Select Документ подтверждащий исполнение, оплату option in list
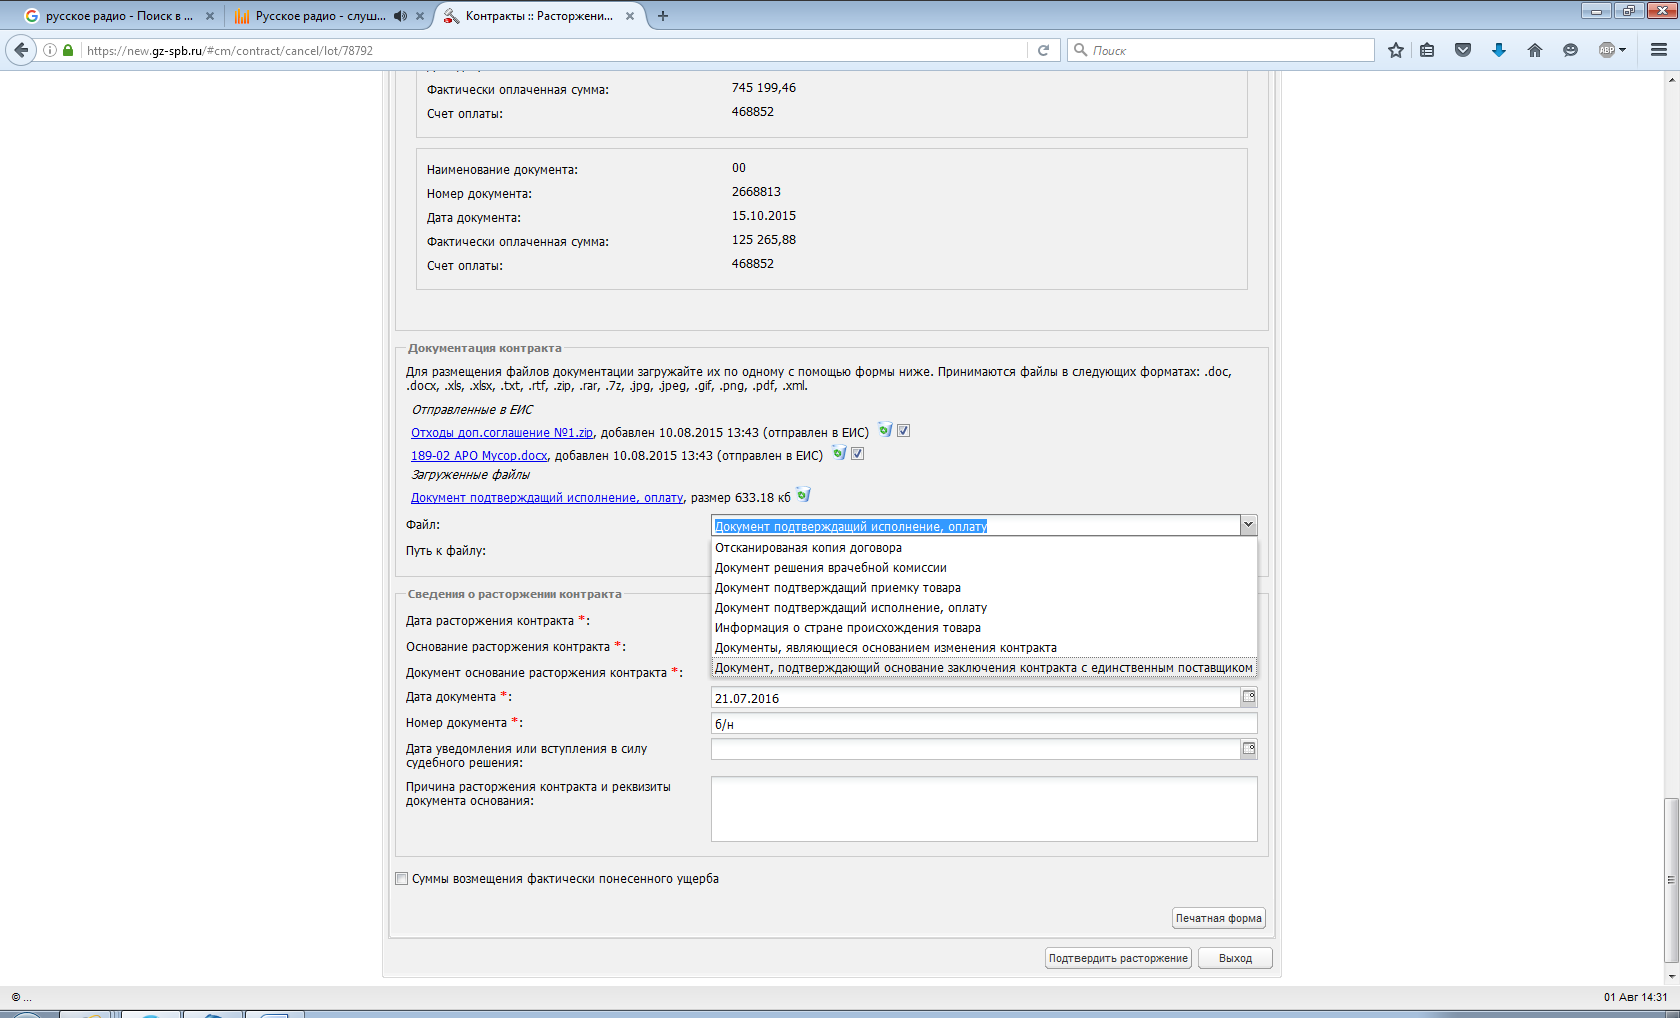This screenshot has height=1018, width=1680. coord(984,608)
